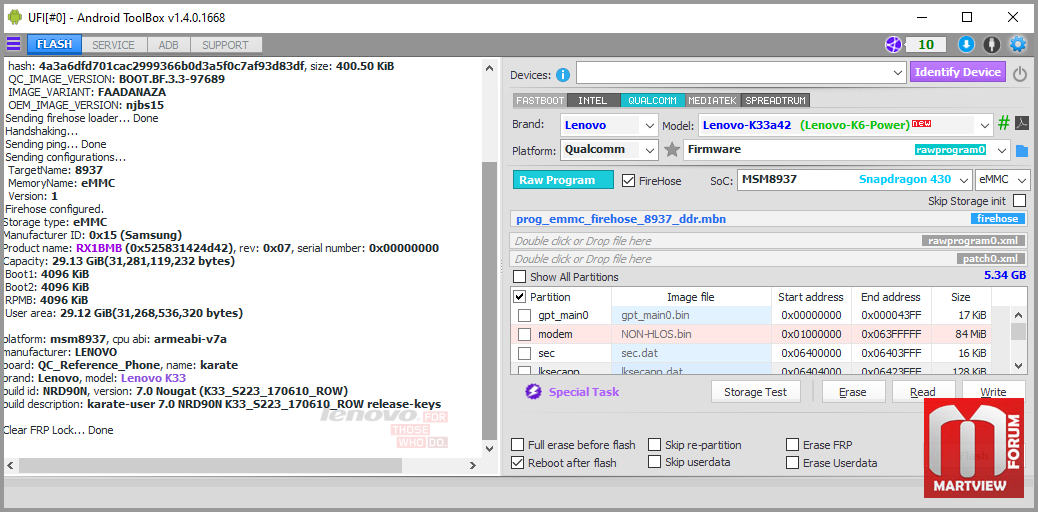Click the counter field showing 10
The image size is (1038, 512).
tap(926, 45)
